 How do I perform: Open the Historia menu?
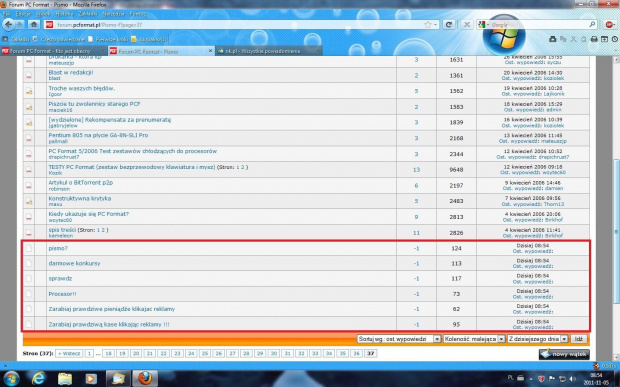(64, 13)
